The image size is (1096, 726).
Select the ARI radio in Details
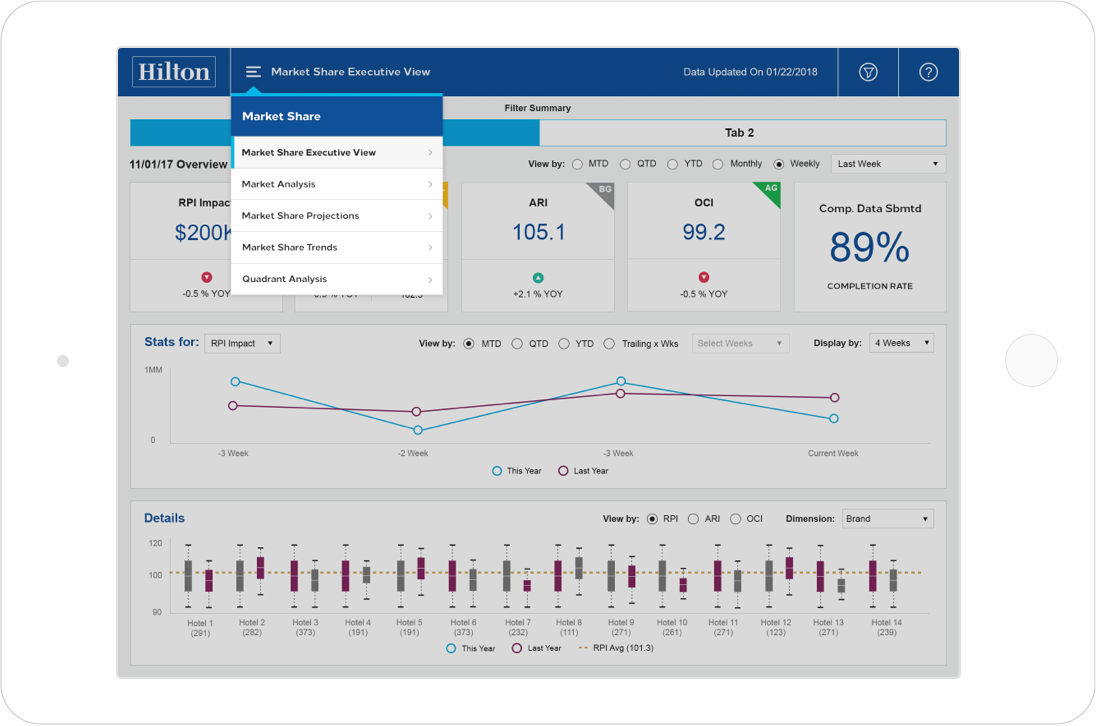[x=693, y=519]
